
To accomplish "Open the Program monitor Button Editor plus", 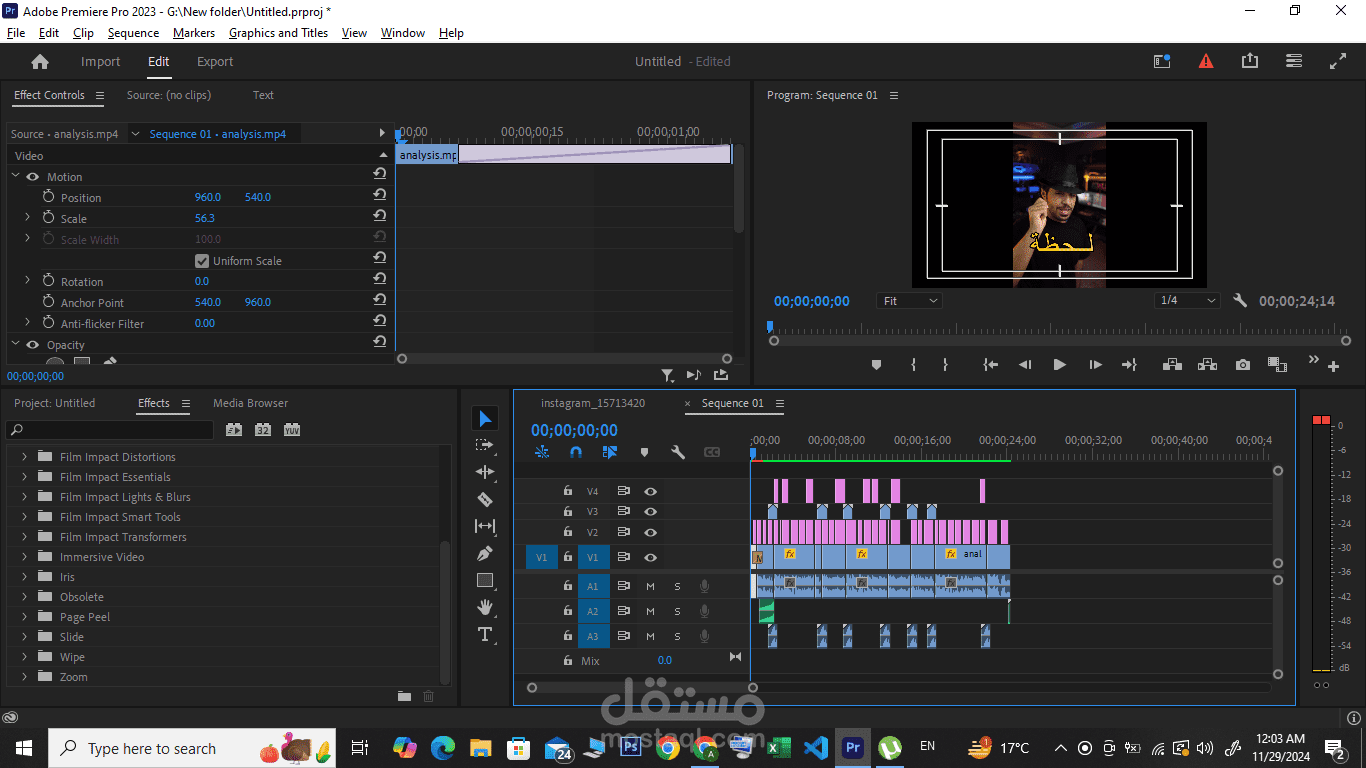I will point(1333,367).
